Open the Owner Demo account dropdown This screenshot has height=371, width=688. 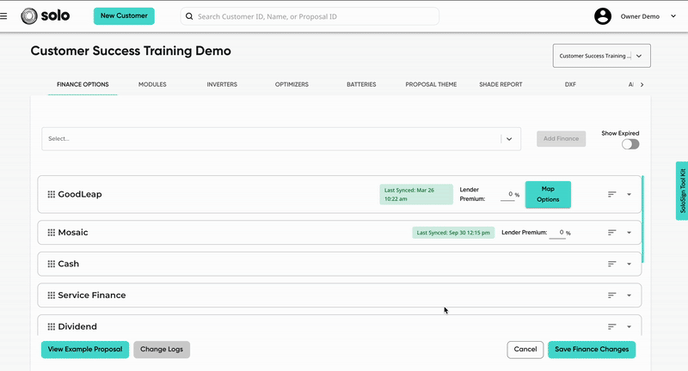coord(673,16)
